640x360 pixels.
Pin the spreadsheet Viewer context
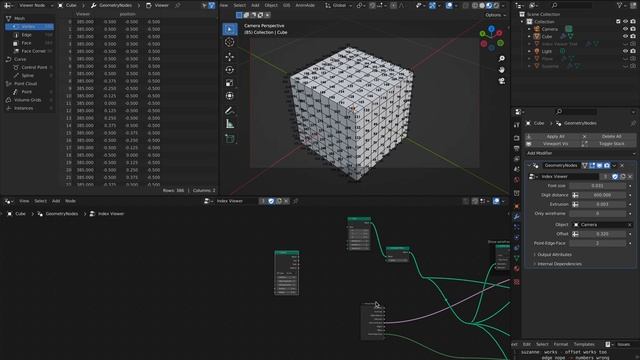[x=178, y=5]
